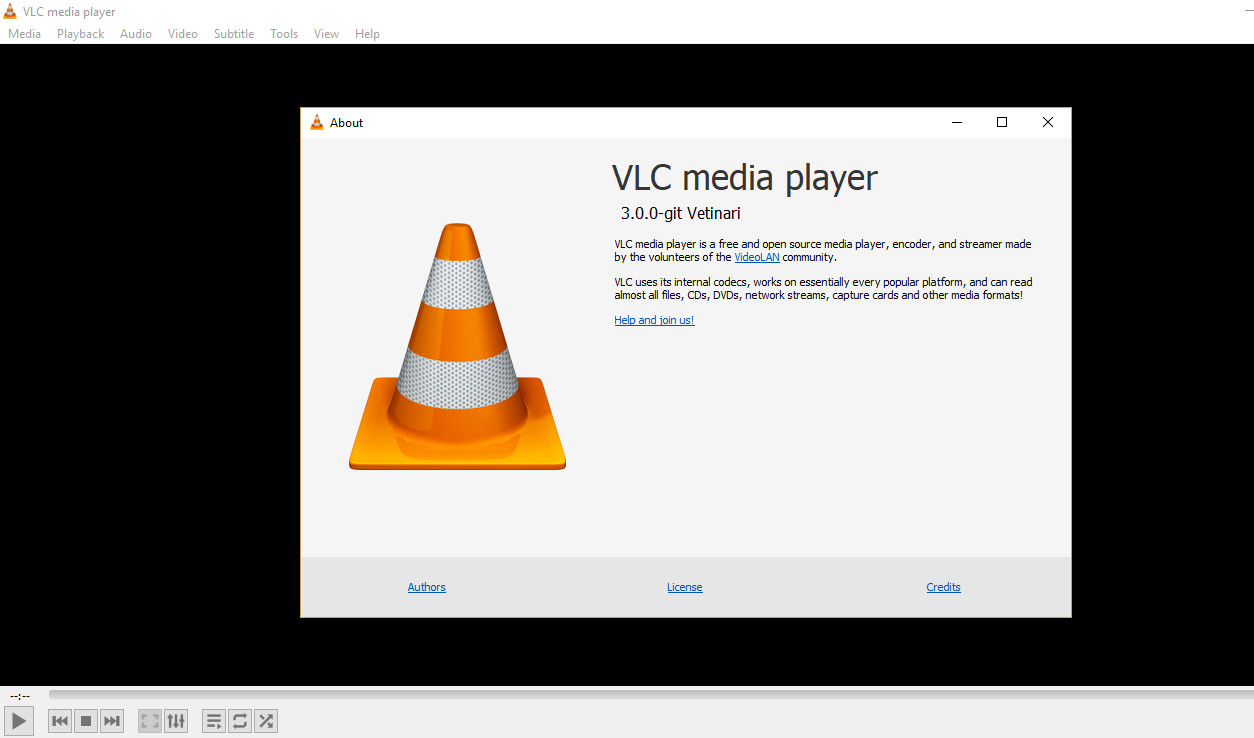Click the version text '3.0.0-git Vetinari'
This screenshot has width=1254, height=738.
pos(680,213)
